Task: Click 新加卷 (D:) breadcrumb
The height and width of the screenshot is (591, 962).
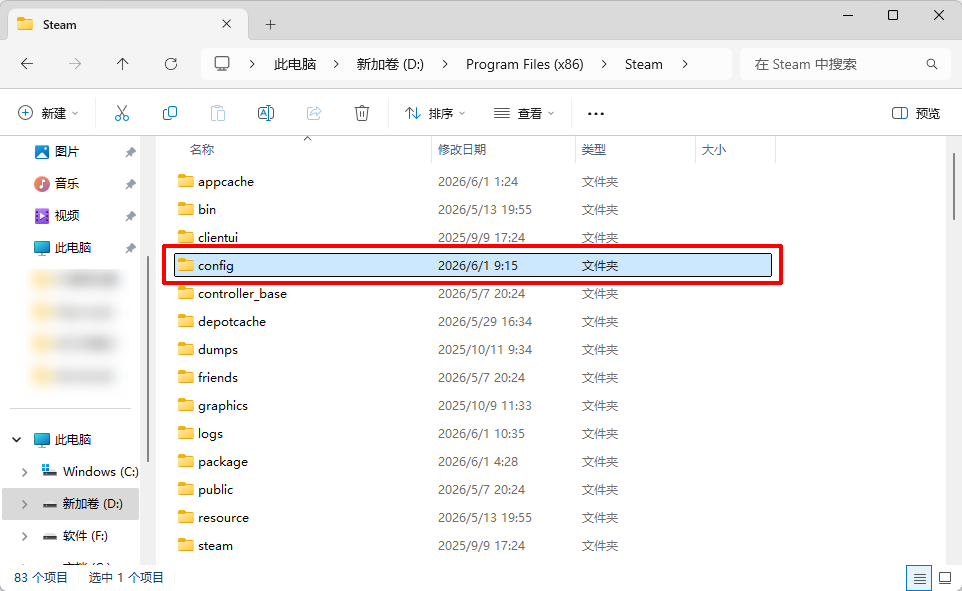Action: pyautogui.click(x=390, y=64)
